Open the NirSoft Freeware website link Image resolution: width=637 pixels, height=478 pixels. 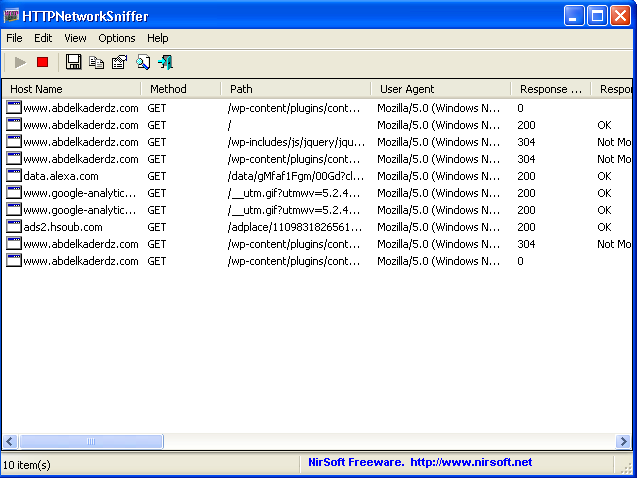click(420, 462)
